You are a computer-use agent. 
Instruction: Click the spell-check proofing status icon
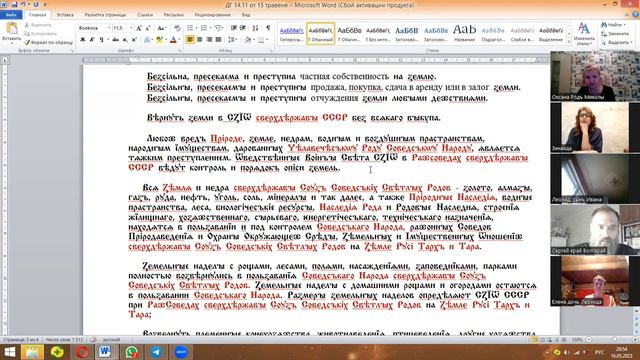[x=93, y=340]
